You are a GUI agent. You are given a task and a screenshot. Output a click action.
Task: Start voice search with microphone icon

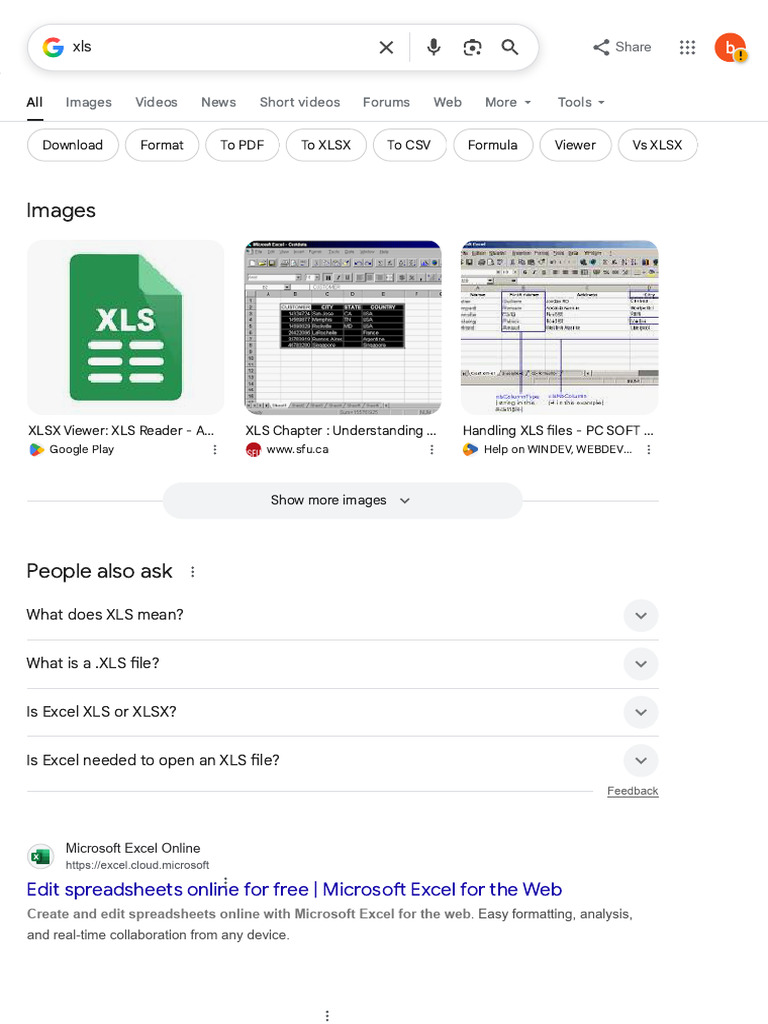tap(434, 47)
